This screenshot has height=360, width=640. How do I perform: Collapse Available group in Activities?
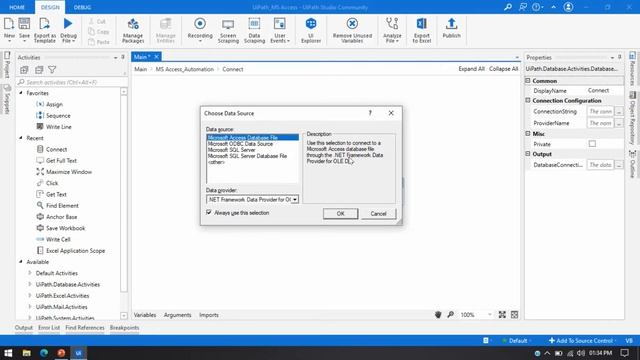tap(21, 262)
